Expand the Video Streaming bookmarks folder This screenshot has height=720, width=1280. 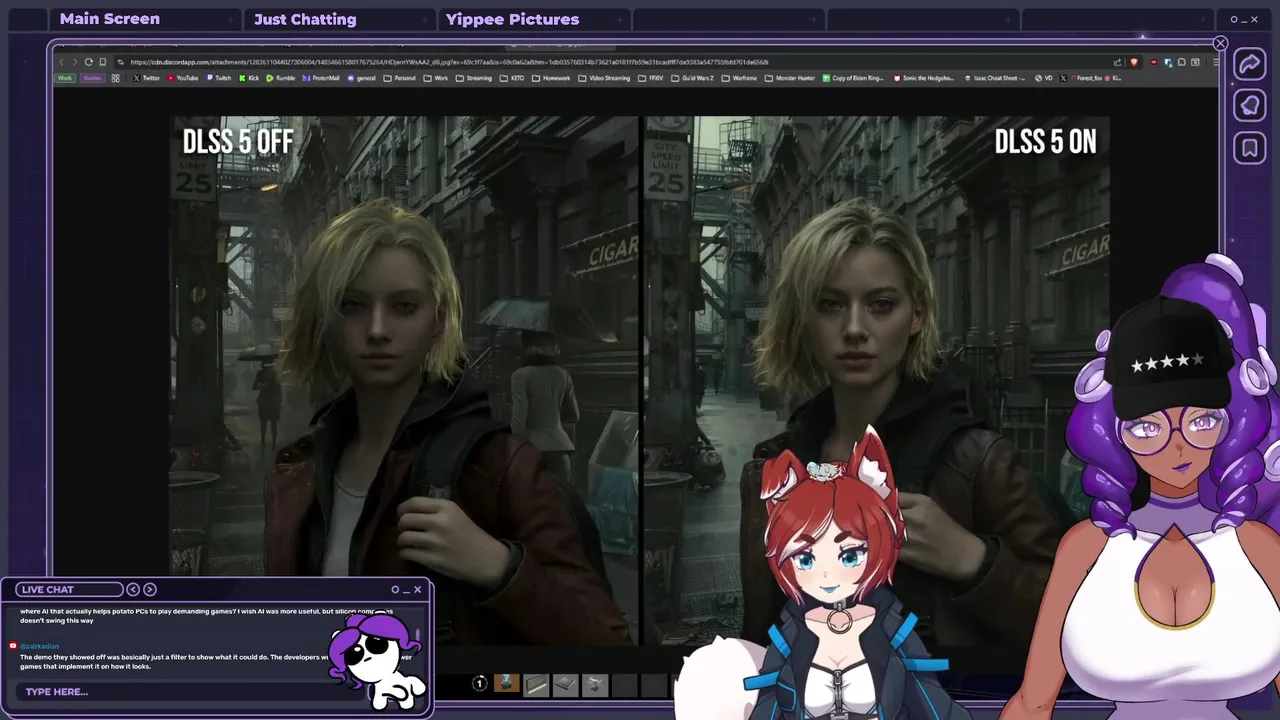click(604, 78)
